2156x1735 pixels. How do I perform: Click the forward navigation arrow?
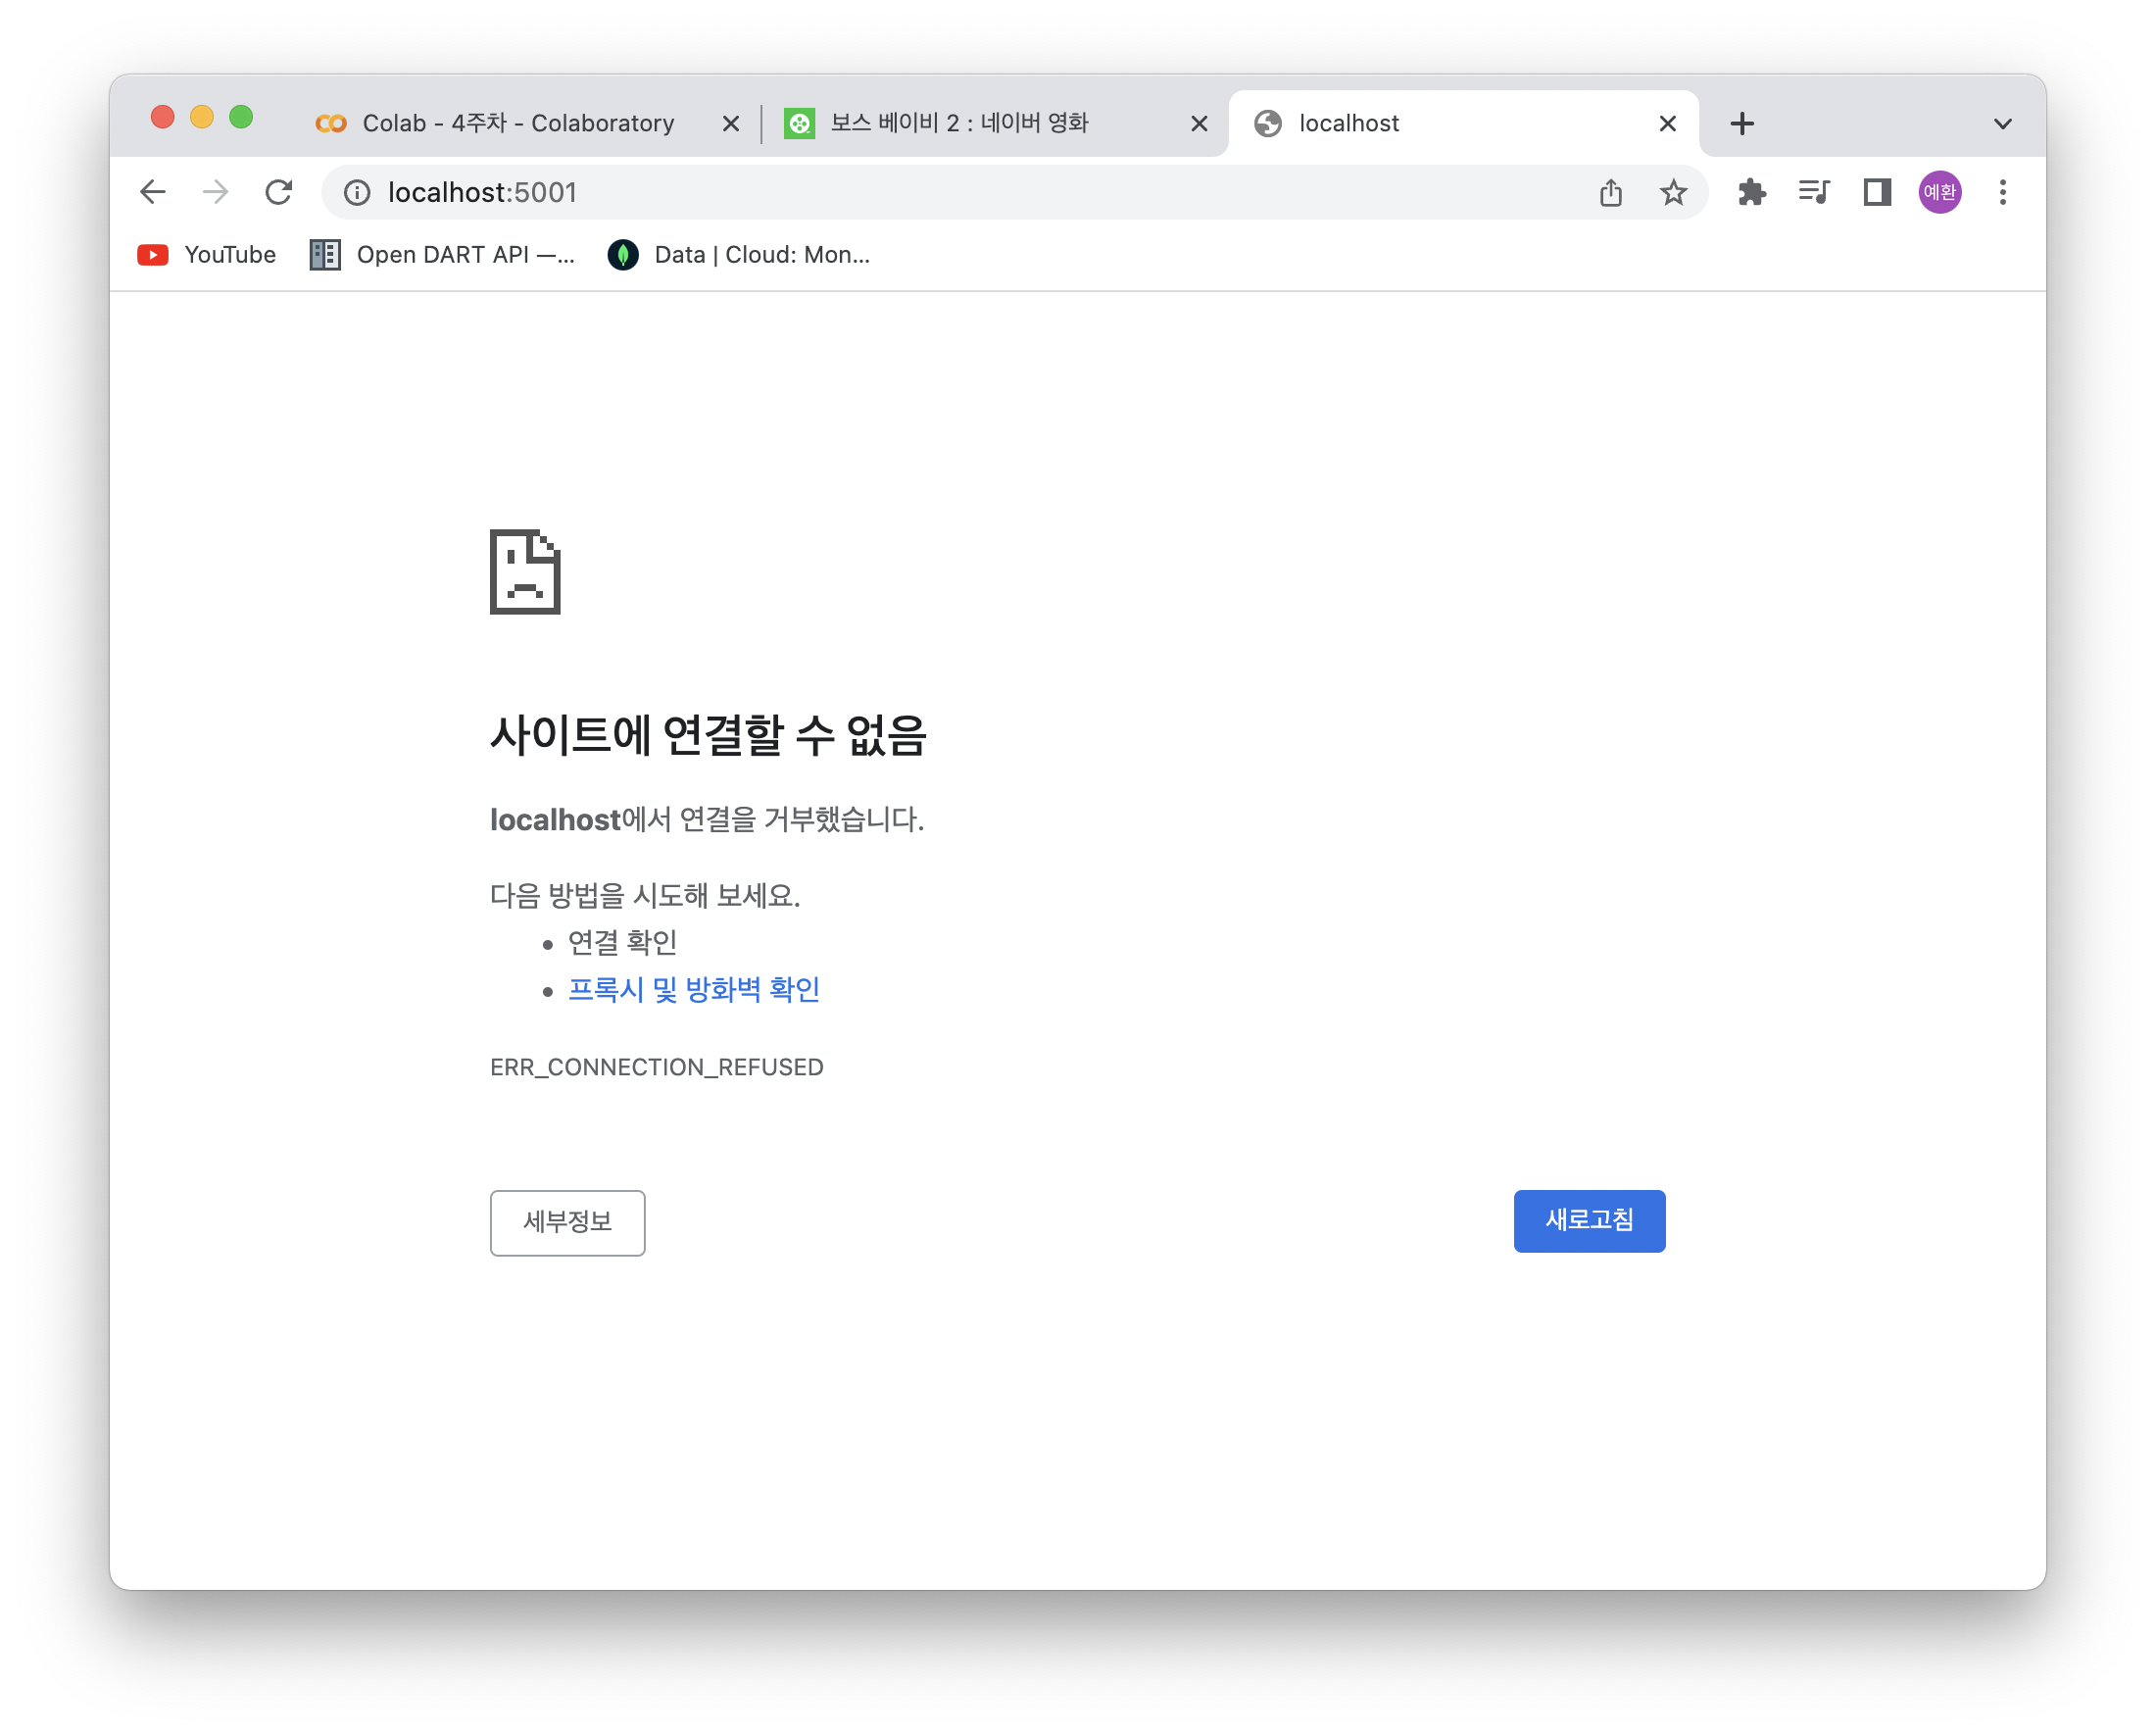[x=215, y=192]
